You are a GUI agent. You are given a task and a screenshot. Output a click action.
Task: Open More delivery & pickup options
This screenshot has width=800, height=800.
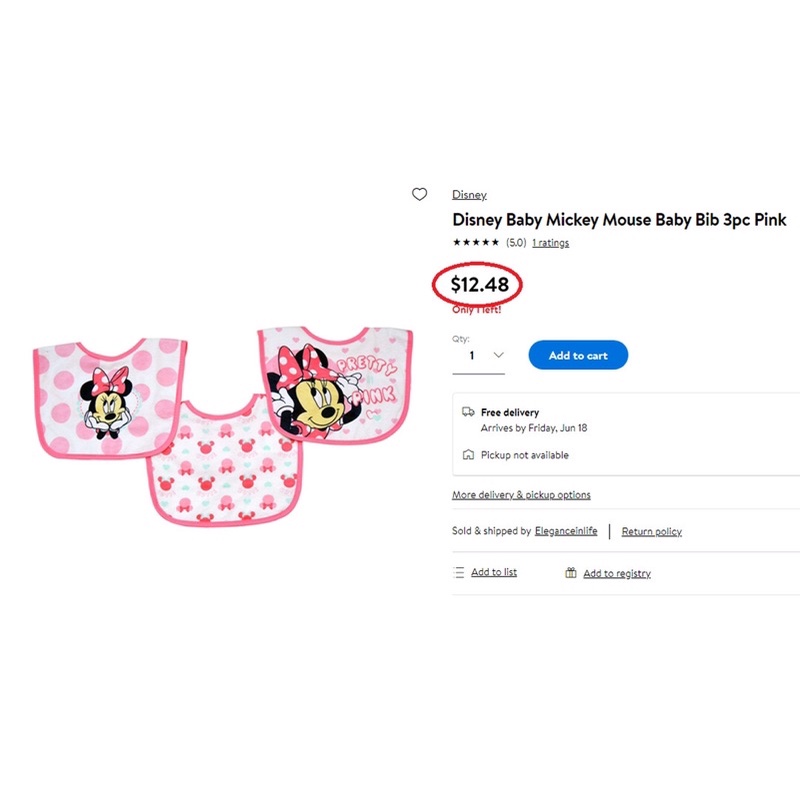click(x=521, y=495)
